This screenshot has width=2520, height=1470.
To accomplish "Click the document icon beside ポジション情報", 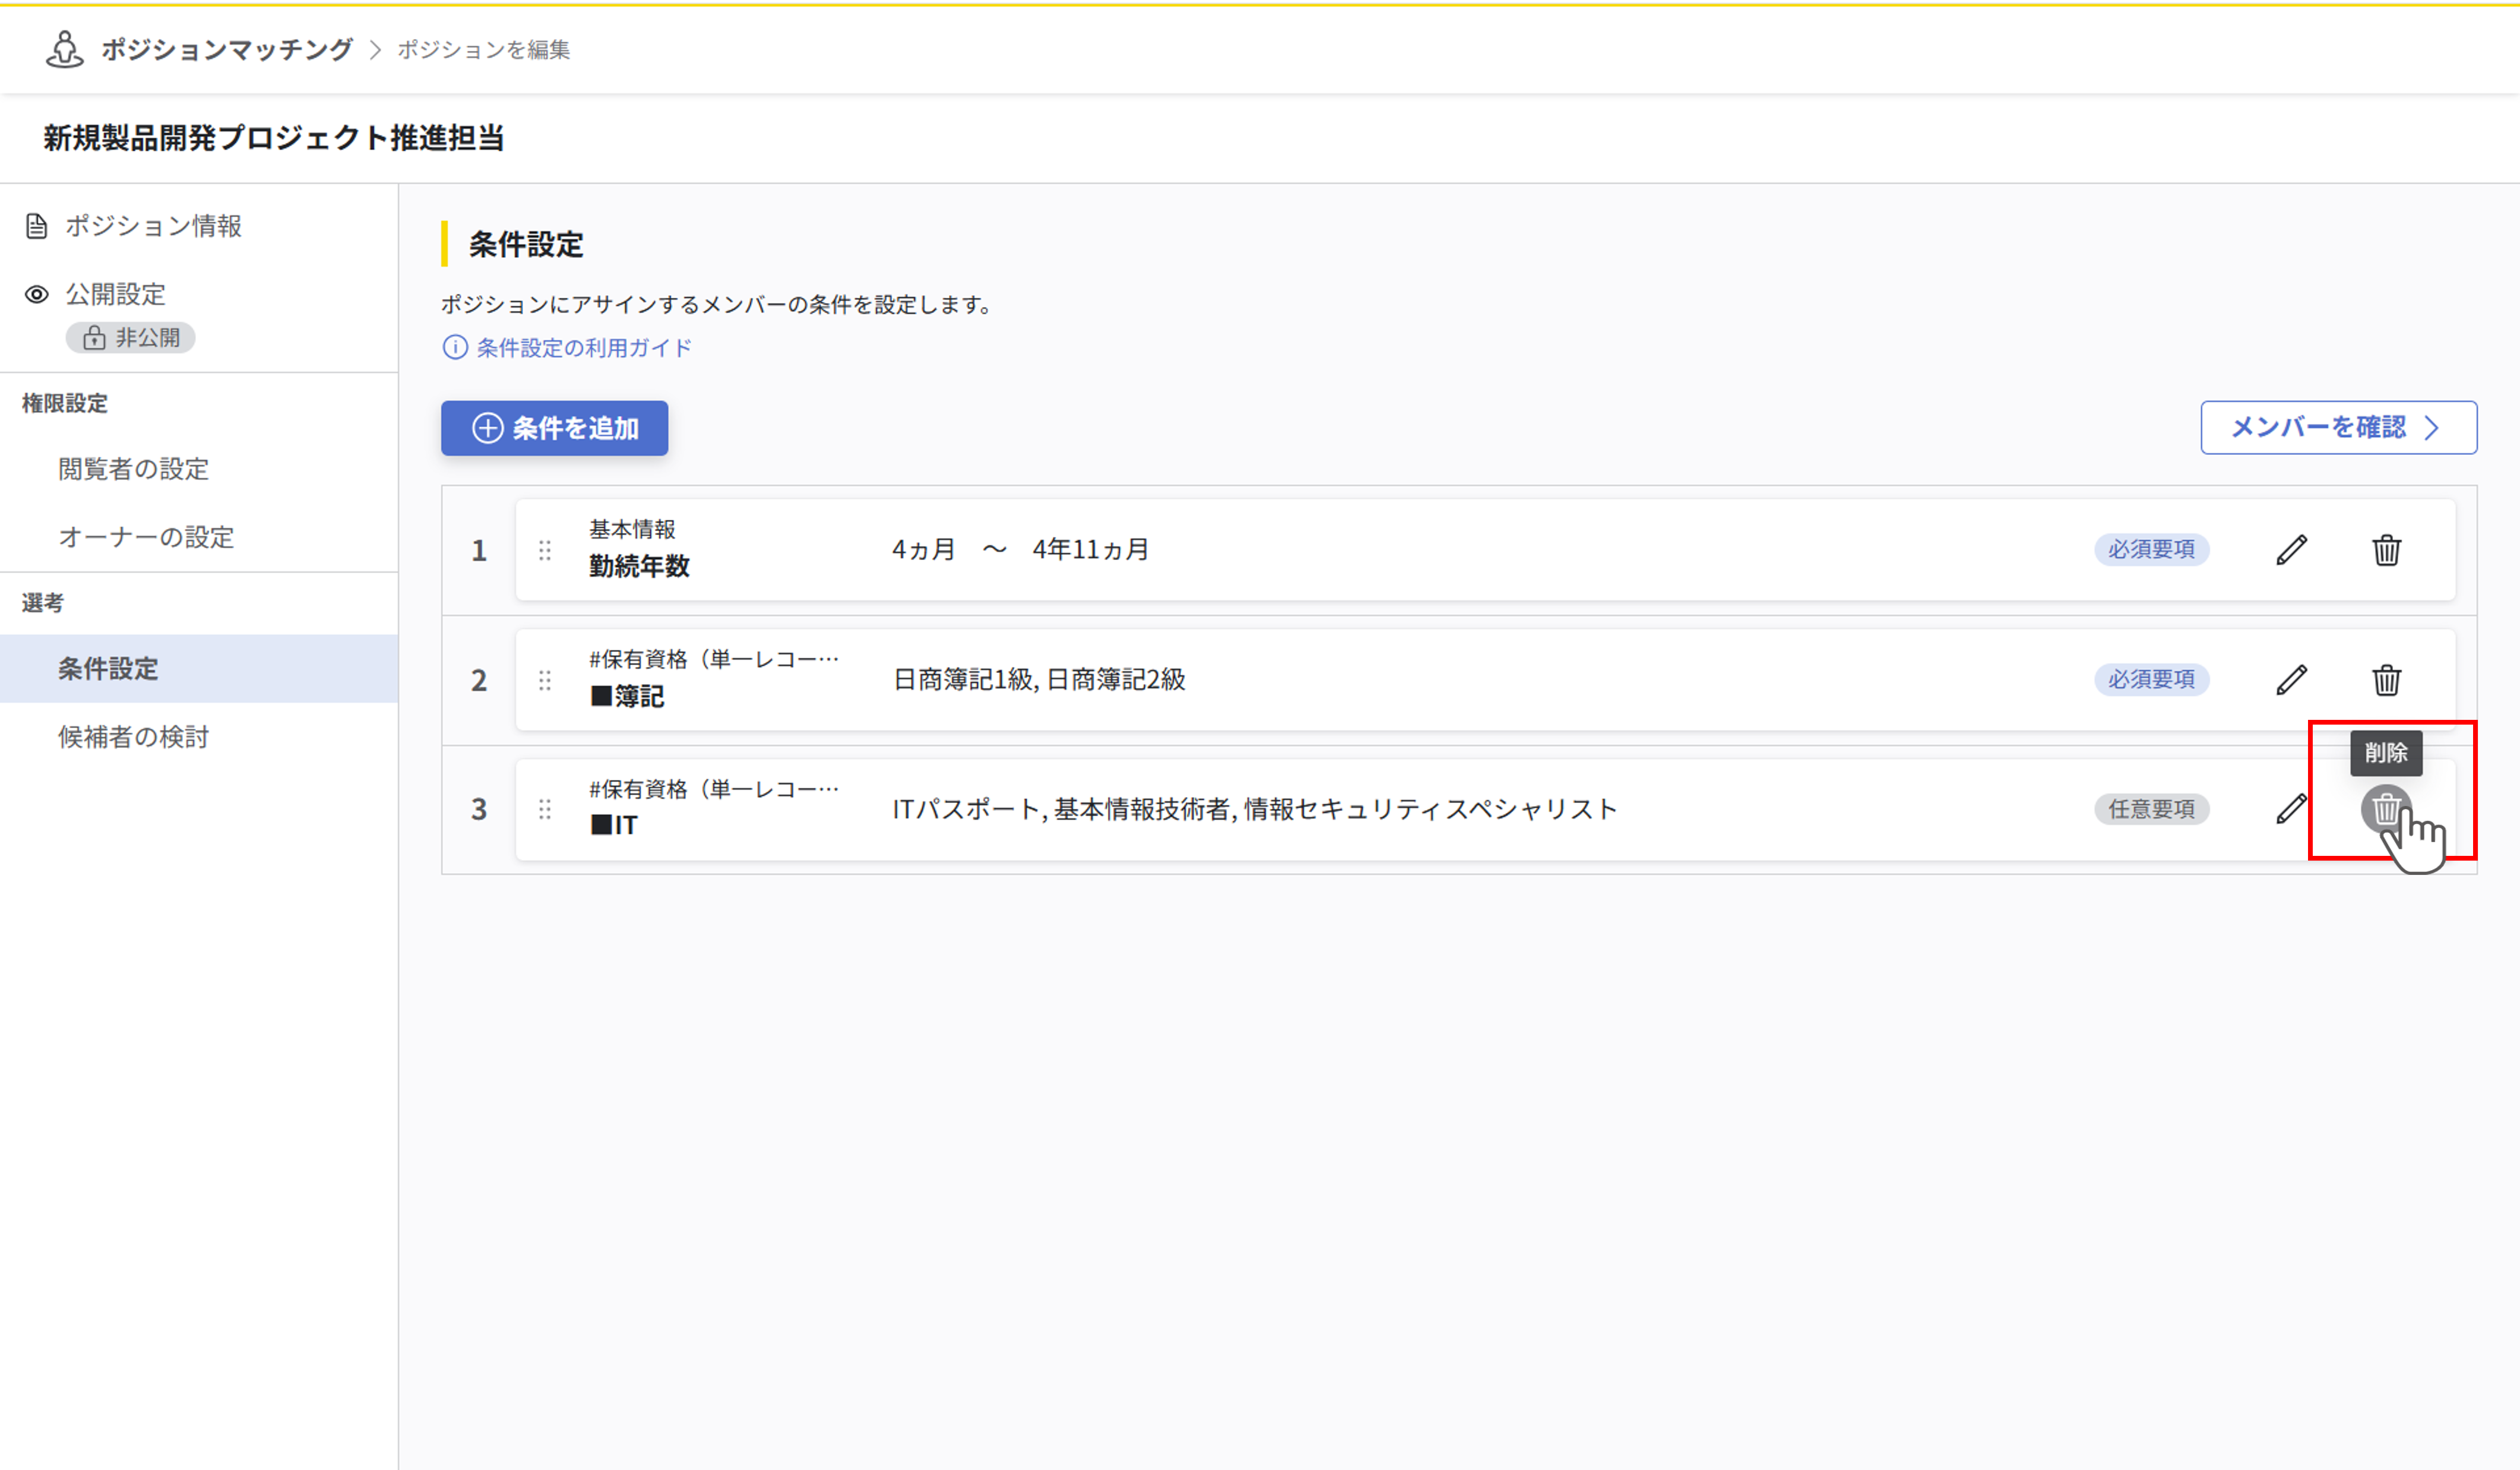I will click(x=37, y=226).
